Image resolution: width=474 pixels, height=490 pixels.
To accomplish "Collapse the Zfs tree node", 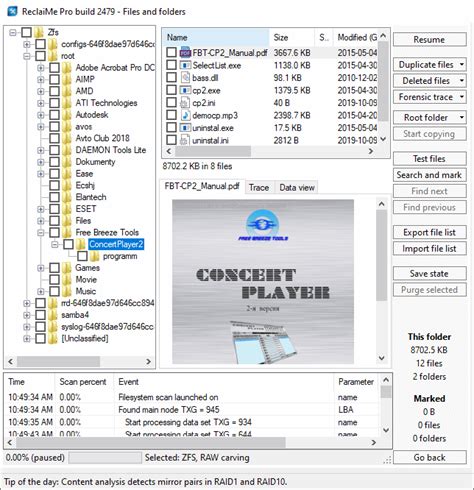I will pos(13,32).
